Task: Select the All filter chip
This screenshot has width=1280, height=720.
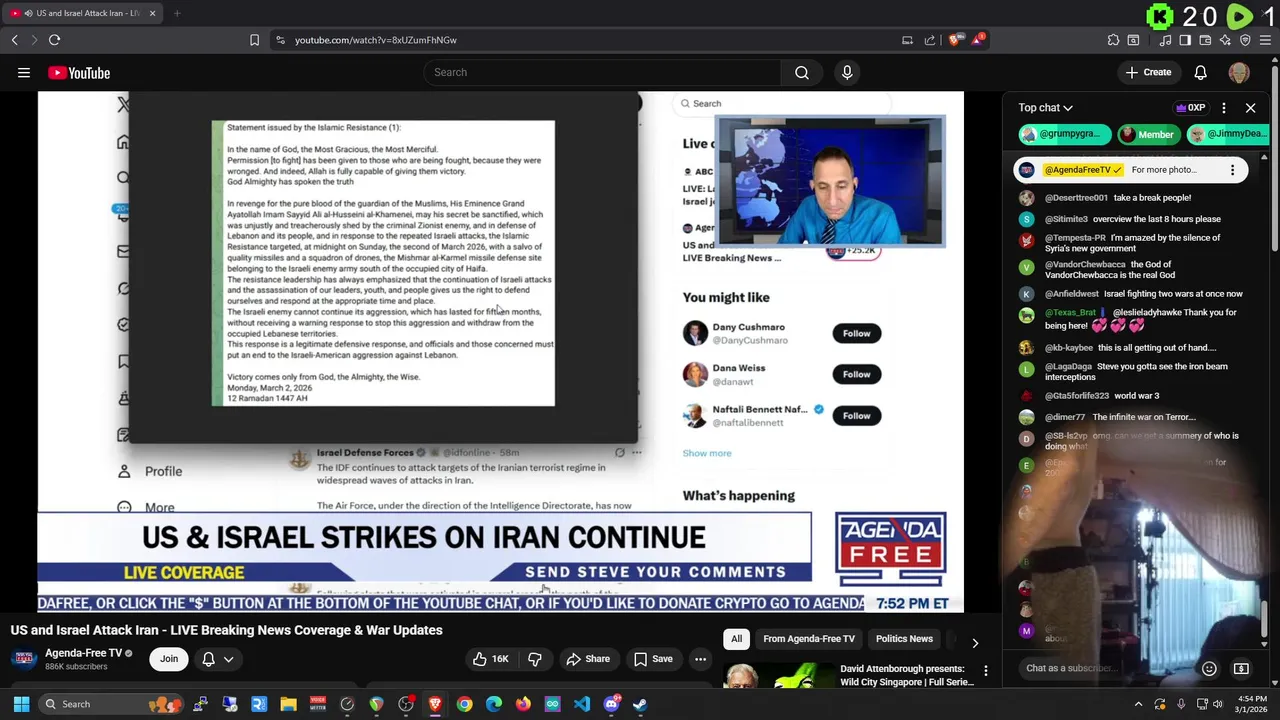Action: 736,639
